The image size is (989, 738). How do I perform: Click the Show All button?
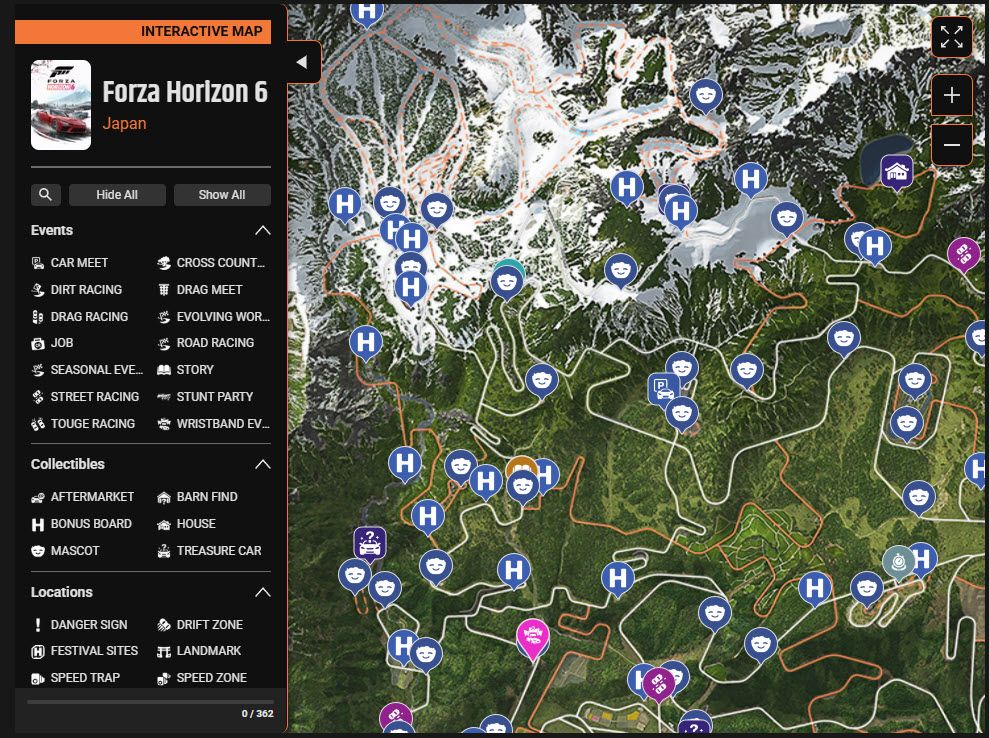pos(222,195)
